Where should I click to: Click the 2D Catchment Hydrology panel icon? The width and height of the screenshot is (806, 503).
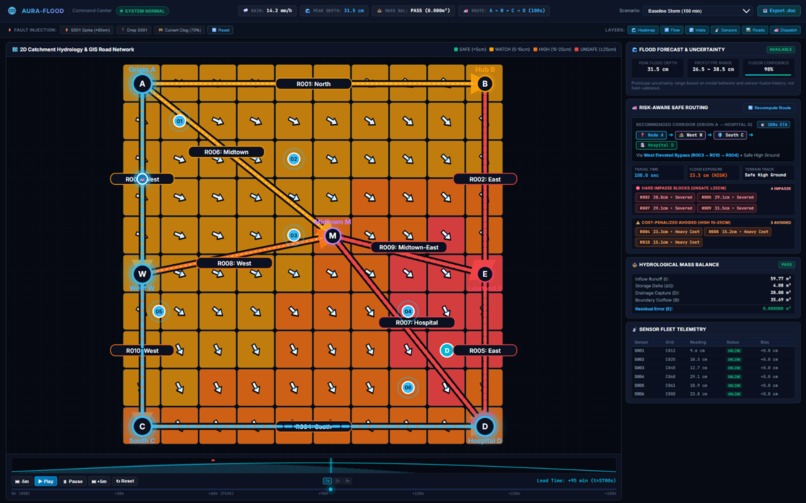[14, 50]
